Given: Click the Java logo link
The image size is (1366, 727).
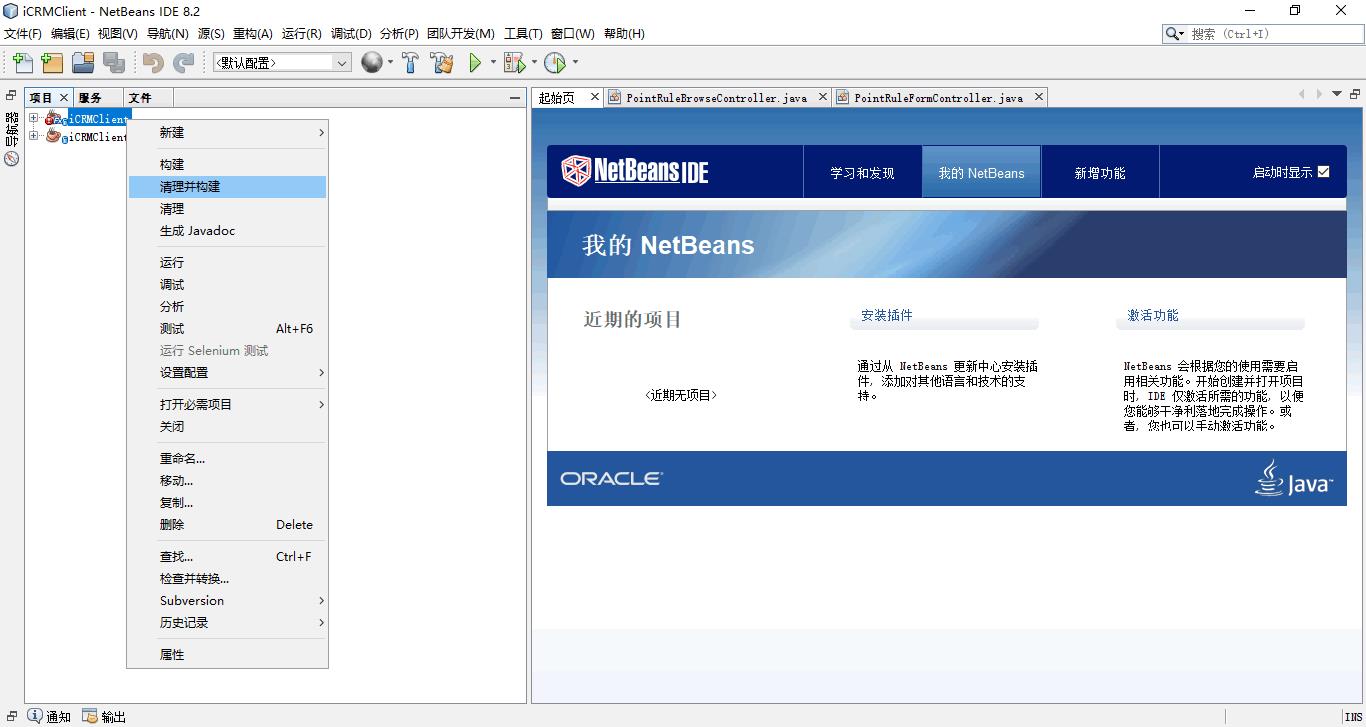Looking at the screenshot, I should 1293,479.
